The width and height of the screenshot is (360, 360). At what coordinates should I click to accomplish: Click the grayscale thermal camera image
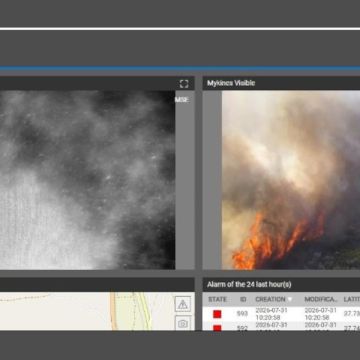point(87,180)
